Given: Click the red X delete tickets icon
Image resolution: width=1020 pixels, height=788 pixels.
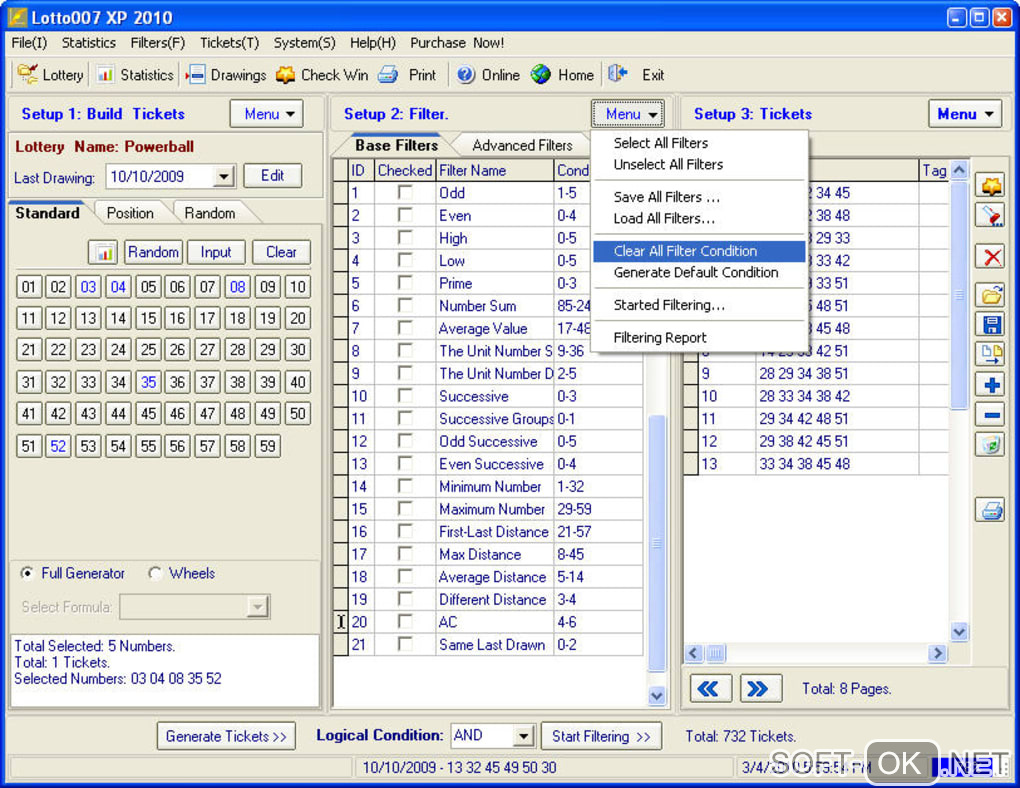Looking at the screenshot, I should [991, 256].
